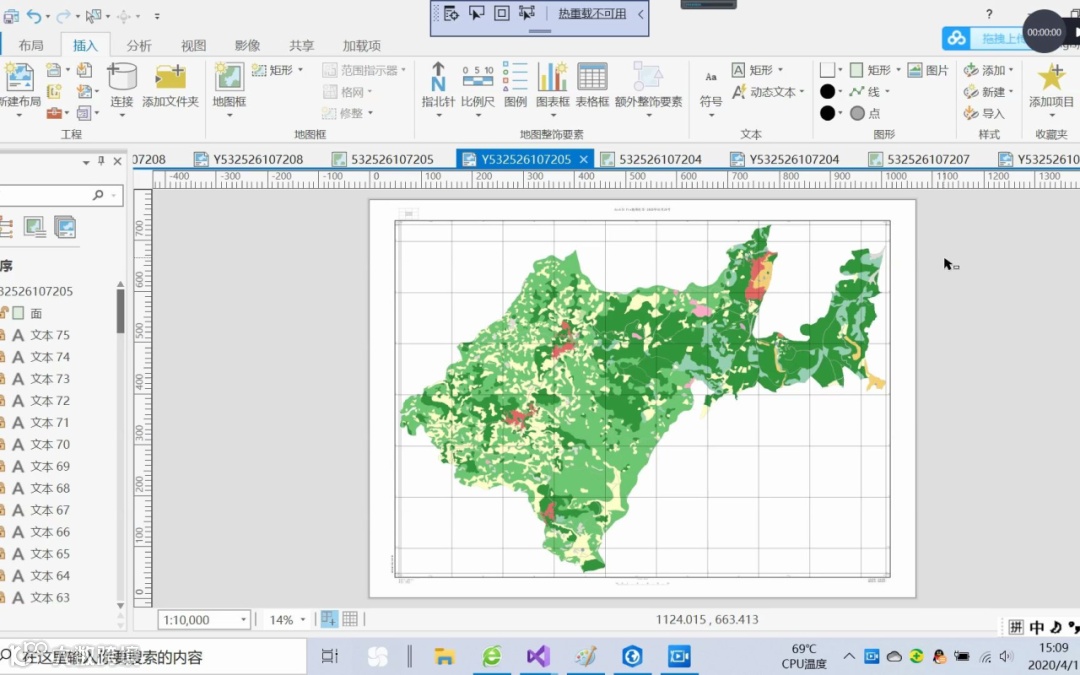
Task: Click the Import (导入) style button
Action: [984, 114]
